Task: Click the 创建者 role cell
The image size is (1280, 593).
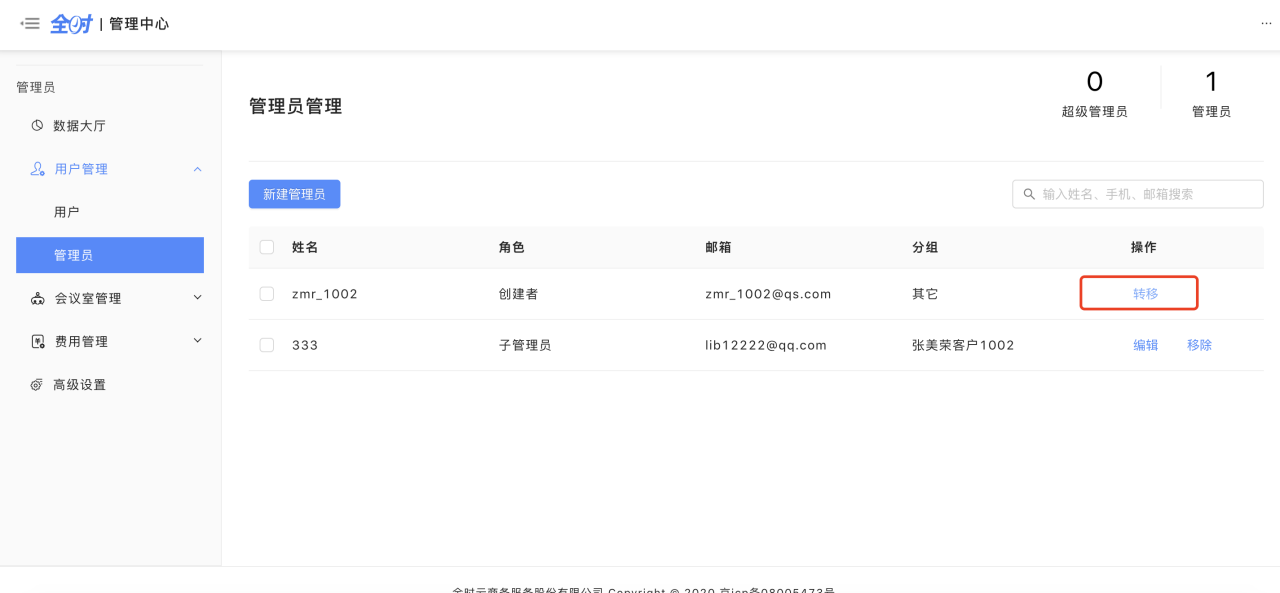Action: [x=518, y=294]
